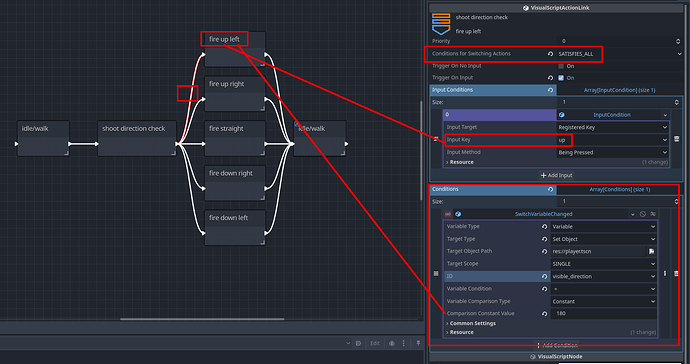The height and width of the screenshot is (364, 690).
Task: Click the Comparison Constant Value field
Action: click(x=604, y=314)
